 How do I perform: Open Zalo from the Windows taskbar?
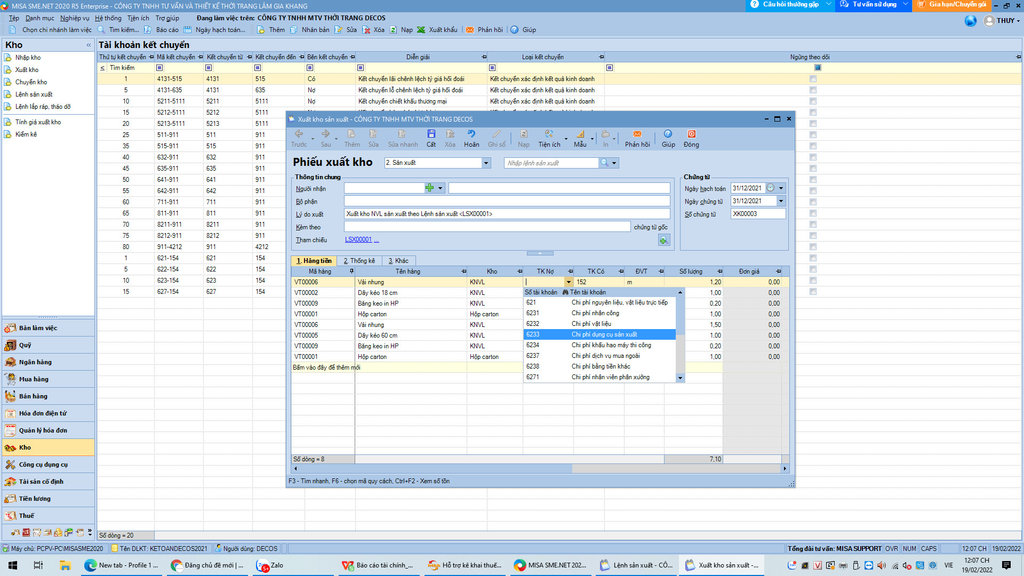pyautogui.click(x=270, y=565)
